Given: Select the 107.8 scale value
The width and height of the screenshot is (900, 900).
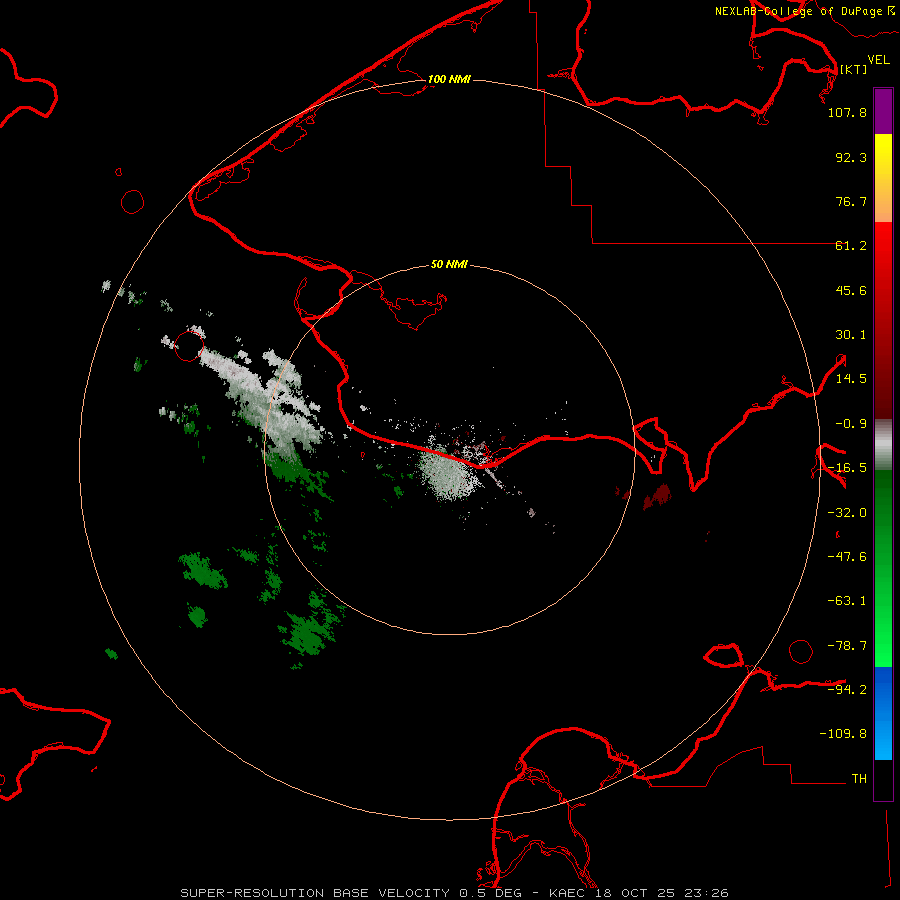Looking at the screenshot, I should pos(847,113).
